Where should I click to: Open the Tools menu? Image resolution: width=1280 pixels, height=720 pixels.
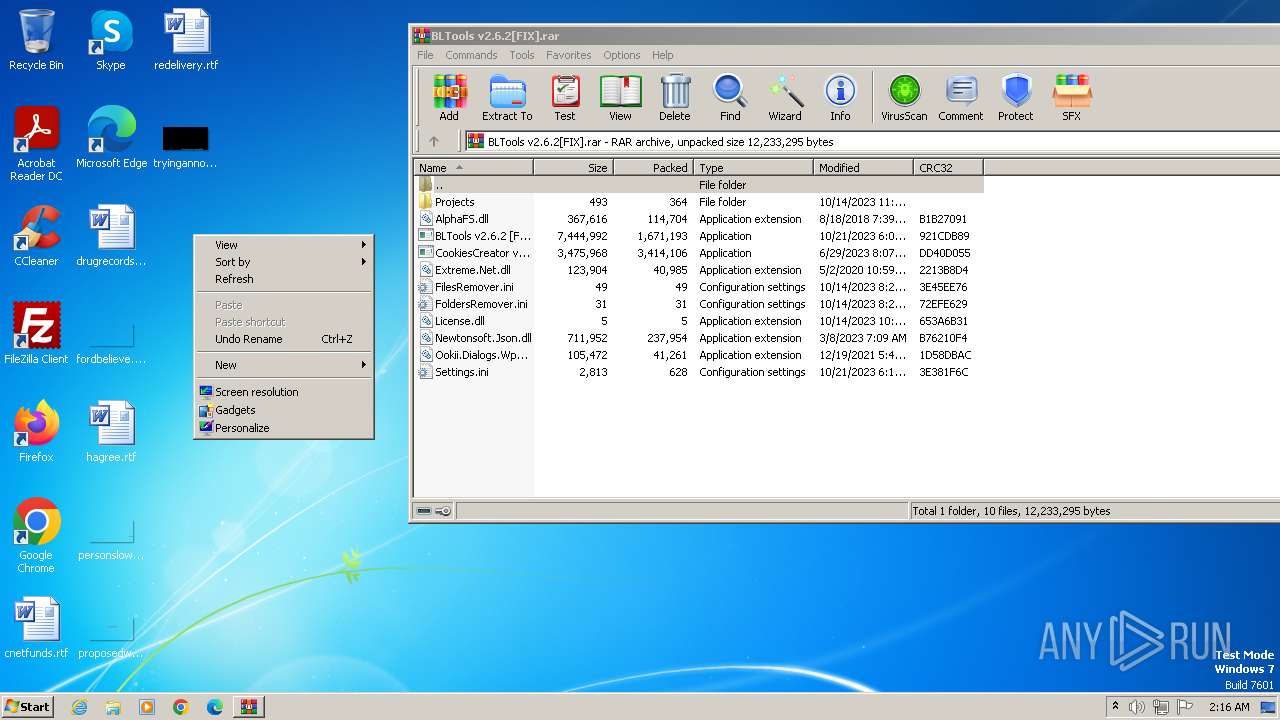click(x=522, y=55)
